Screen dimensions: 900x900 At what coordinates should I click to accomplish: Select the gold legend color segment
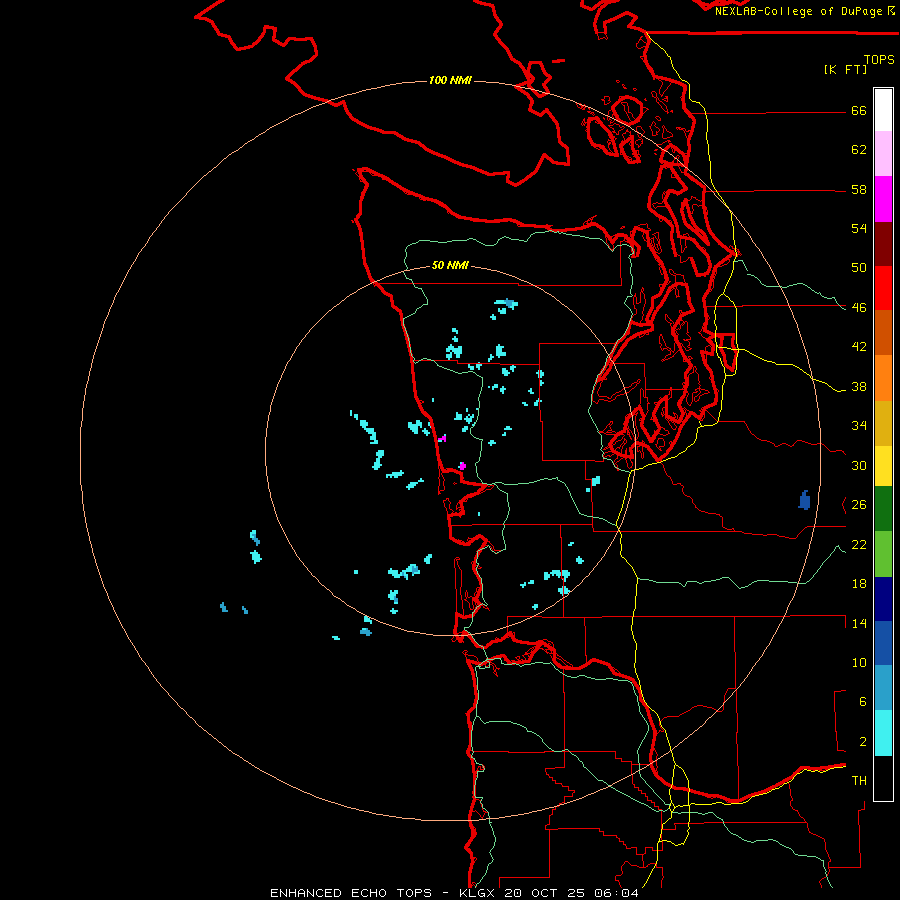[x=883, y=424]
